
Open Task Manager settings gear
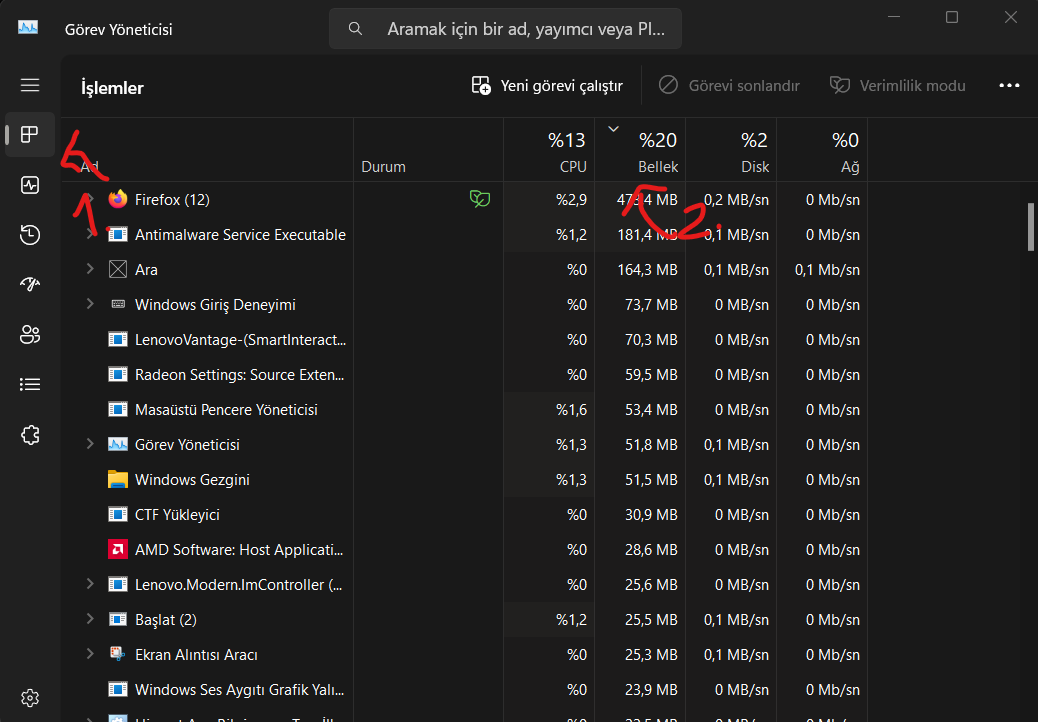[x=30, y=697]
